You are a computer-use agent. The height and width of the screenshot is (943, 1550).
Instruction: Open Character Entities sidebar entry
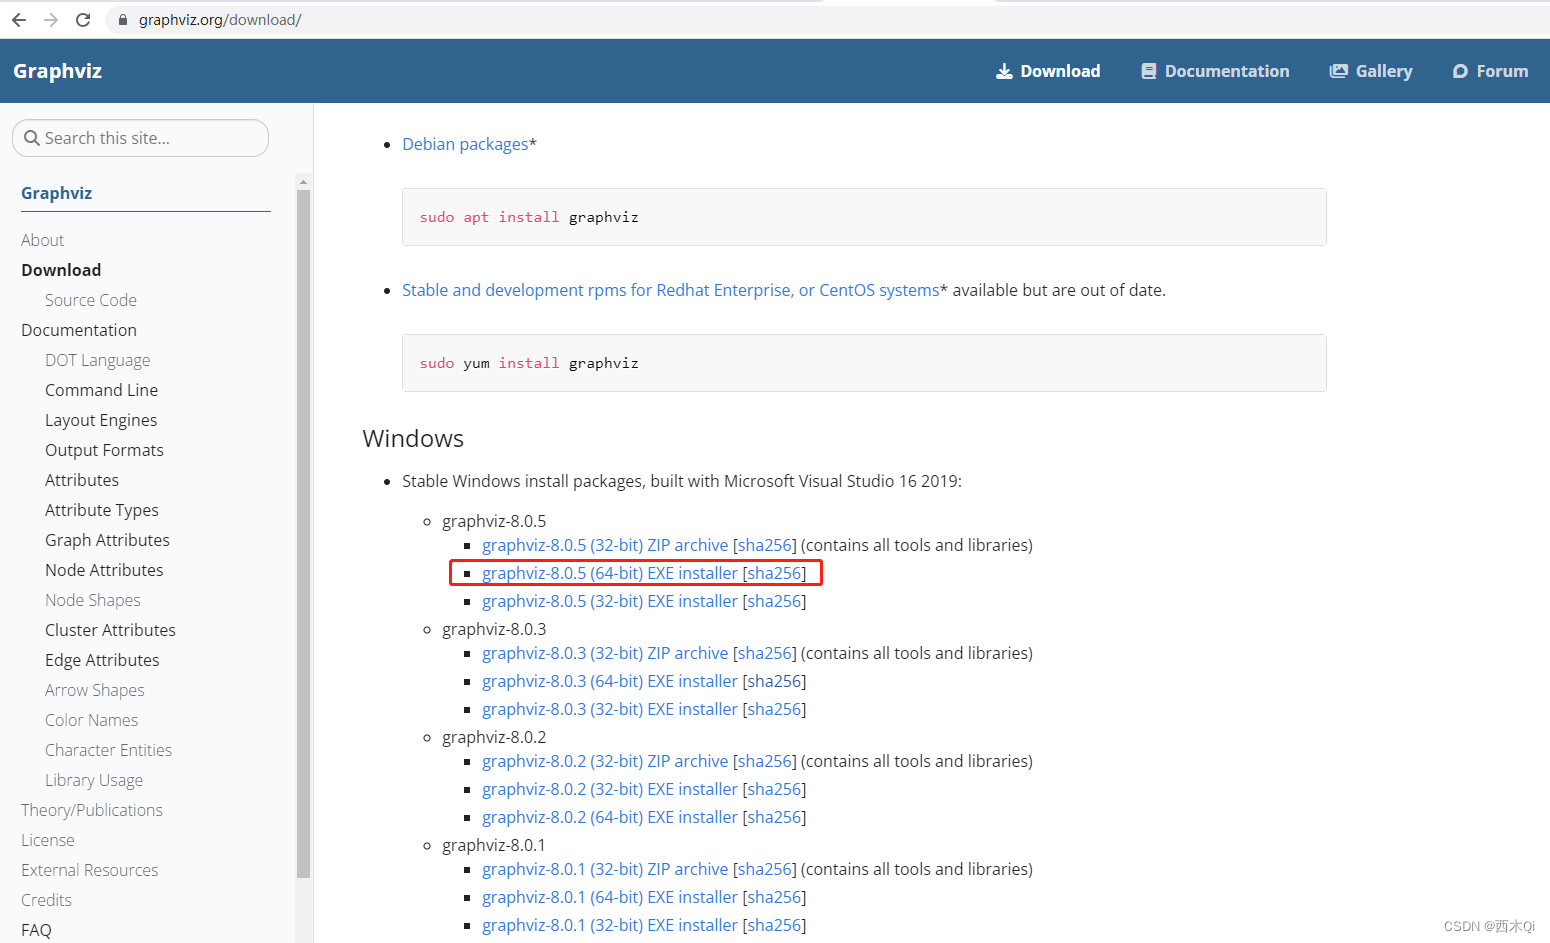point(108,750)
